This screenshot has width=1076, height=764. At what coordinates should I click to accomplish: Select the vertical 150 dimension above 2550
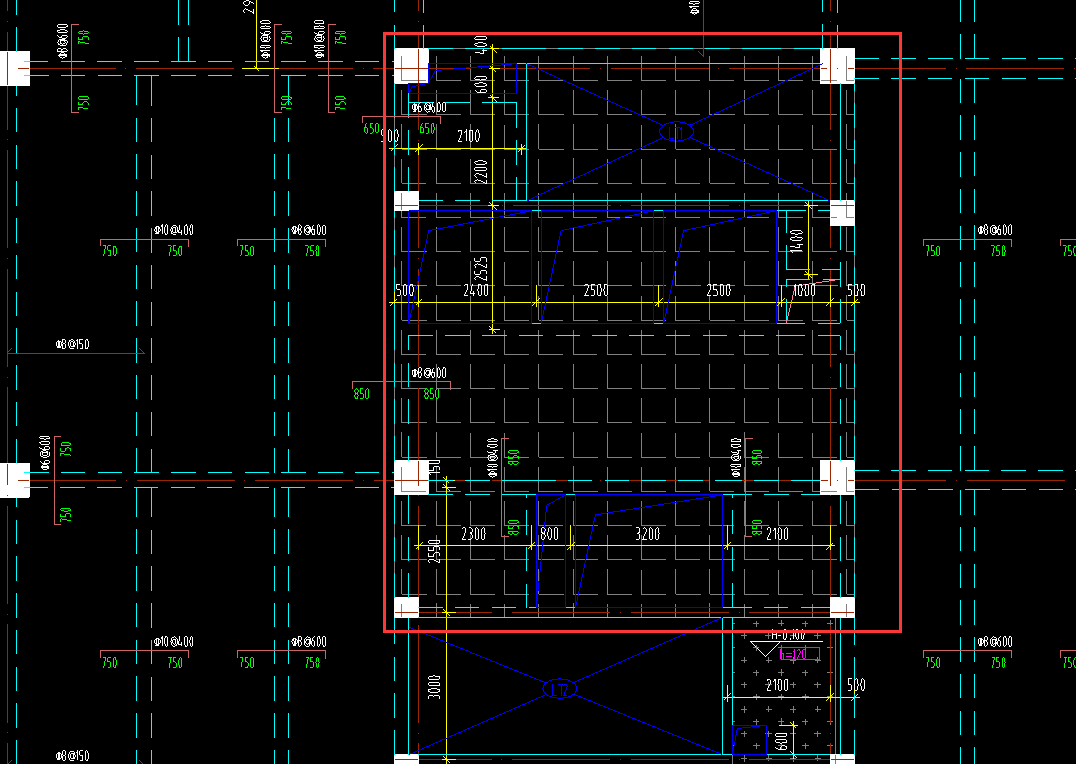pyautogui.click(x=434, y=467)
